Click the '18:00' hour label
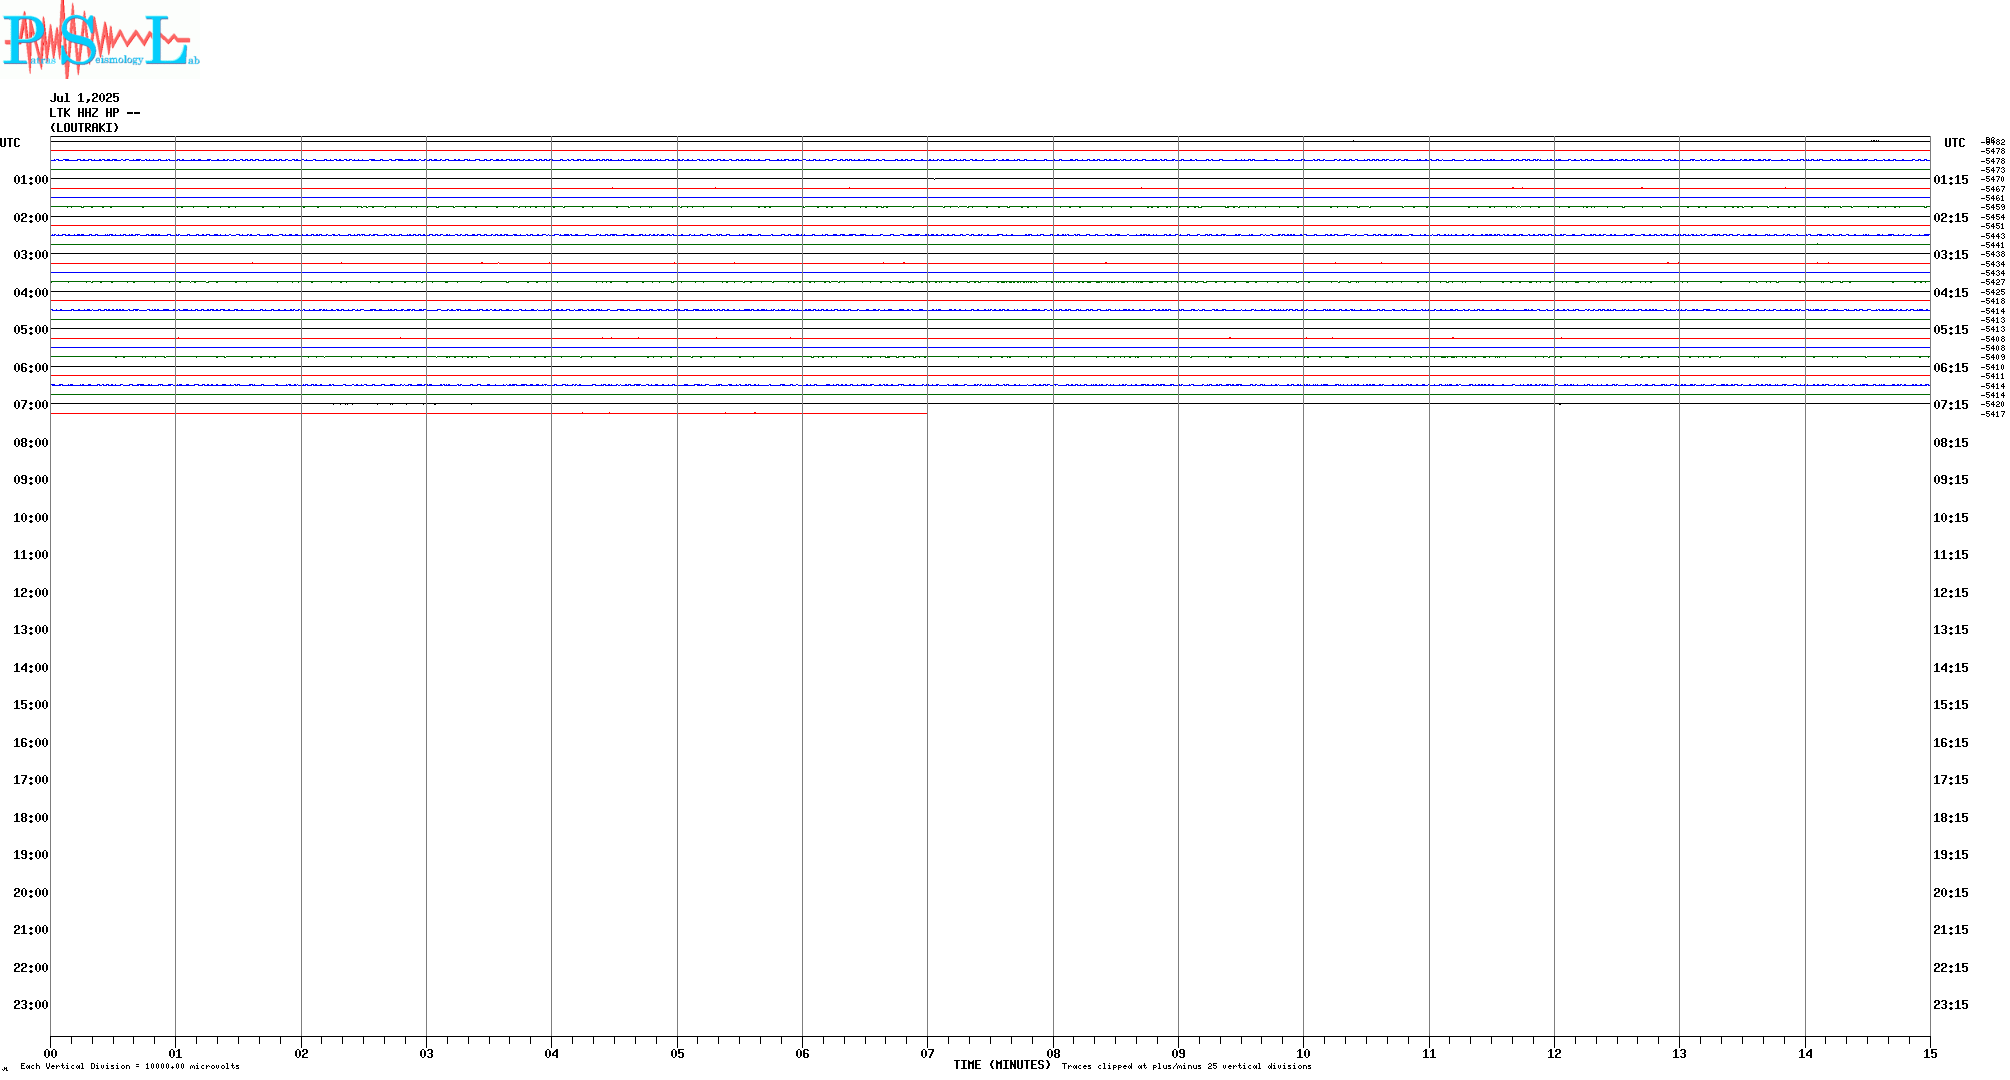2010x1080 pixels. (x=31, y=818)
